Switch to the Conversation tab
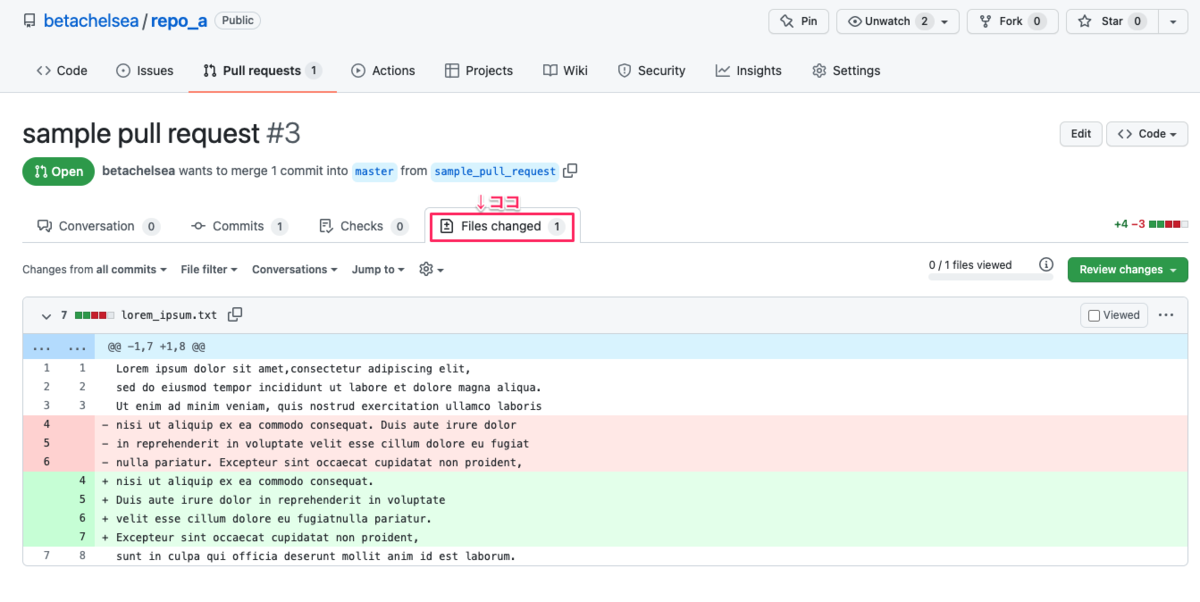 pyautogui.click(x=98, y=227)
